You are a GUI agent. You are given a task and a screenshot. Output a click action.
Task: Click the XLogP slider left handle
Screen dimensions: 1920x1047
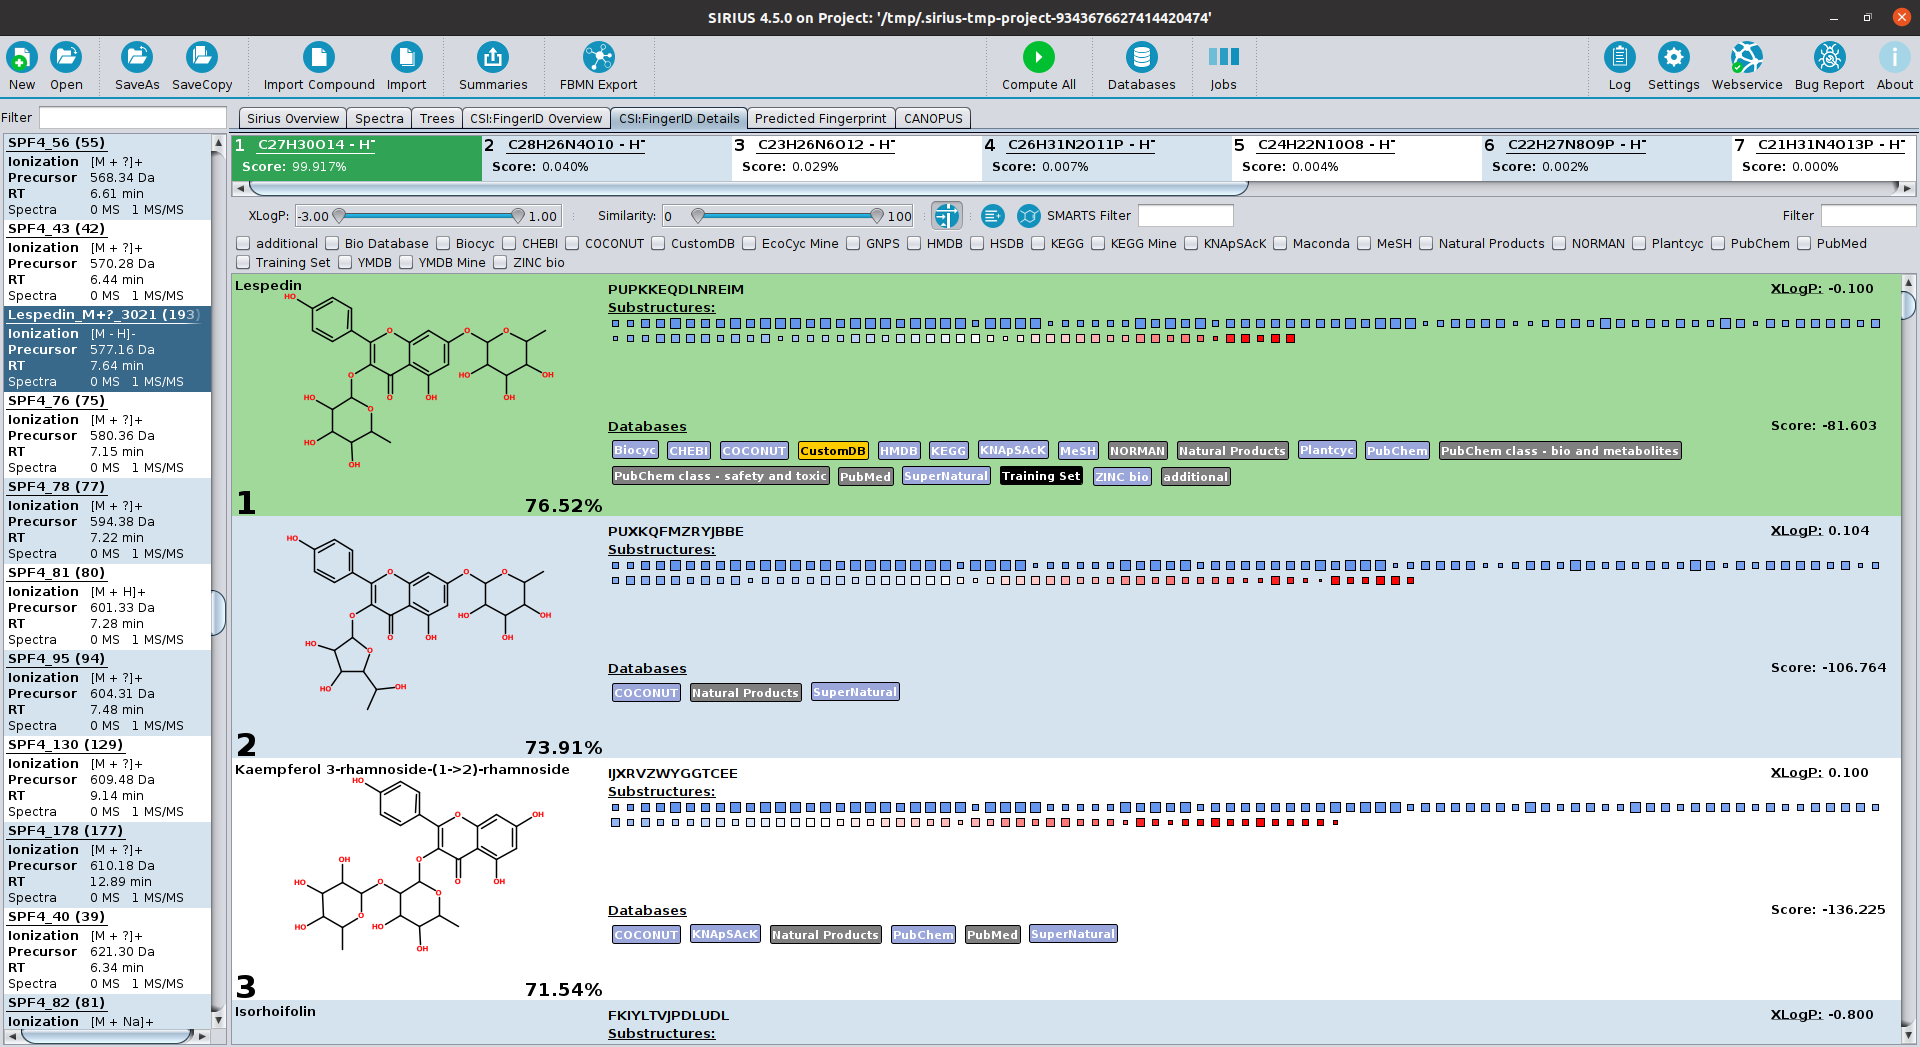[x=339, y=216]
